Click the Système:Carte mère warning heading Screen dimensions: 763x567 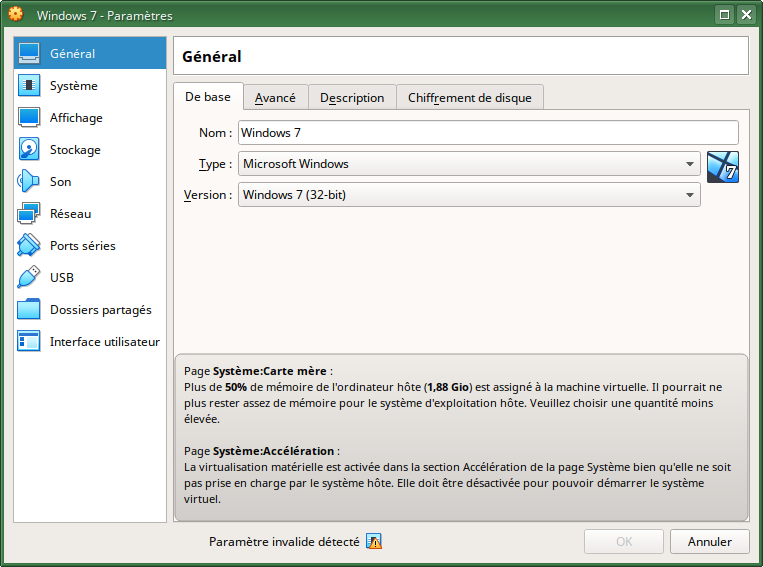point(270,371)
